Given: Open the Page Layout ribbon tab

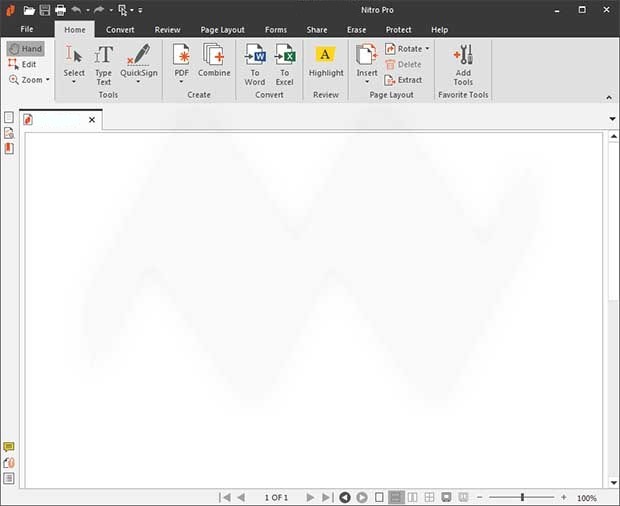Looking at the screenshot, I should click(x=222, y=30).
